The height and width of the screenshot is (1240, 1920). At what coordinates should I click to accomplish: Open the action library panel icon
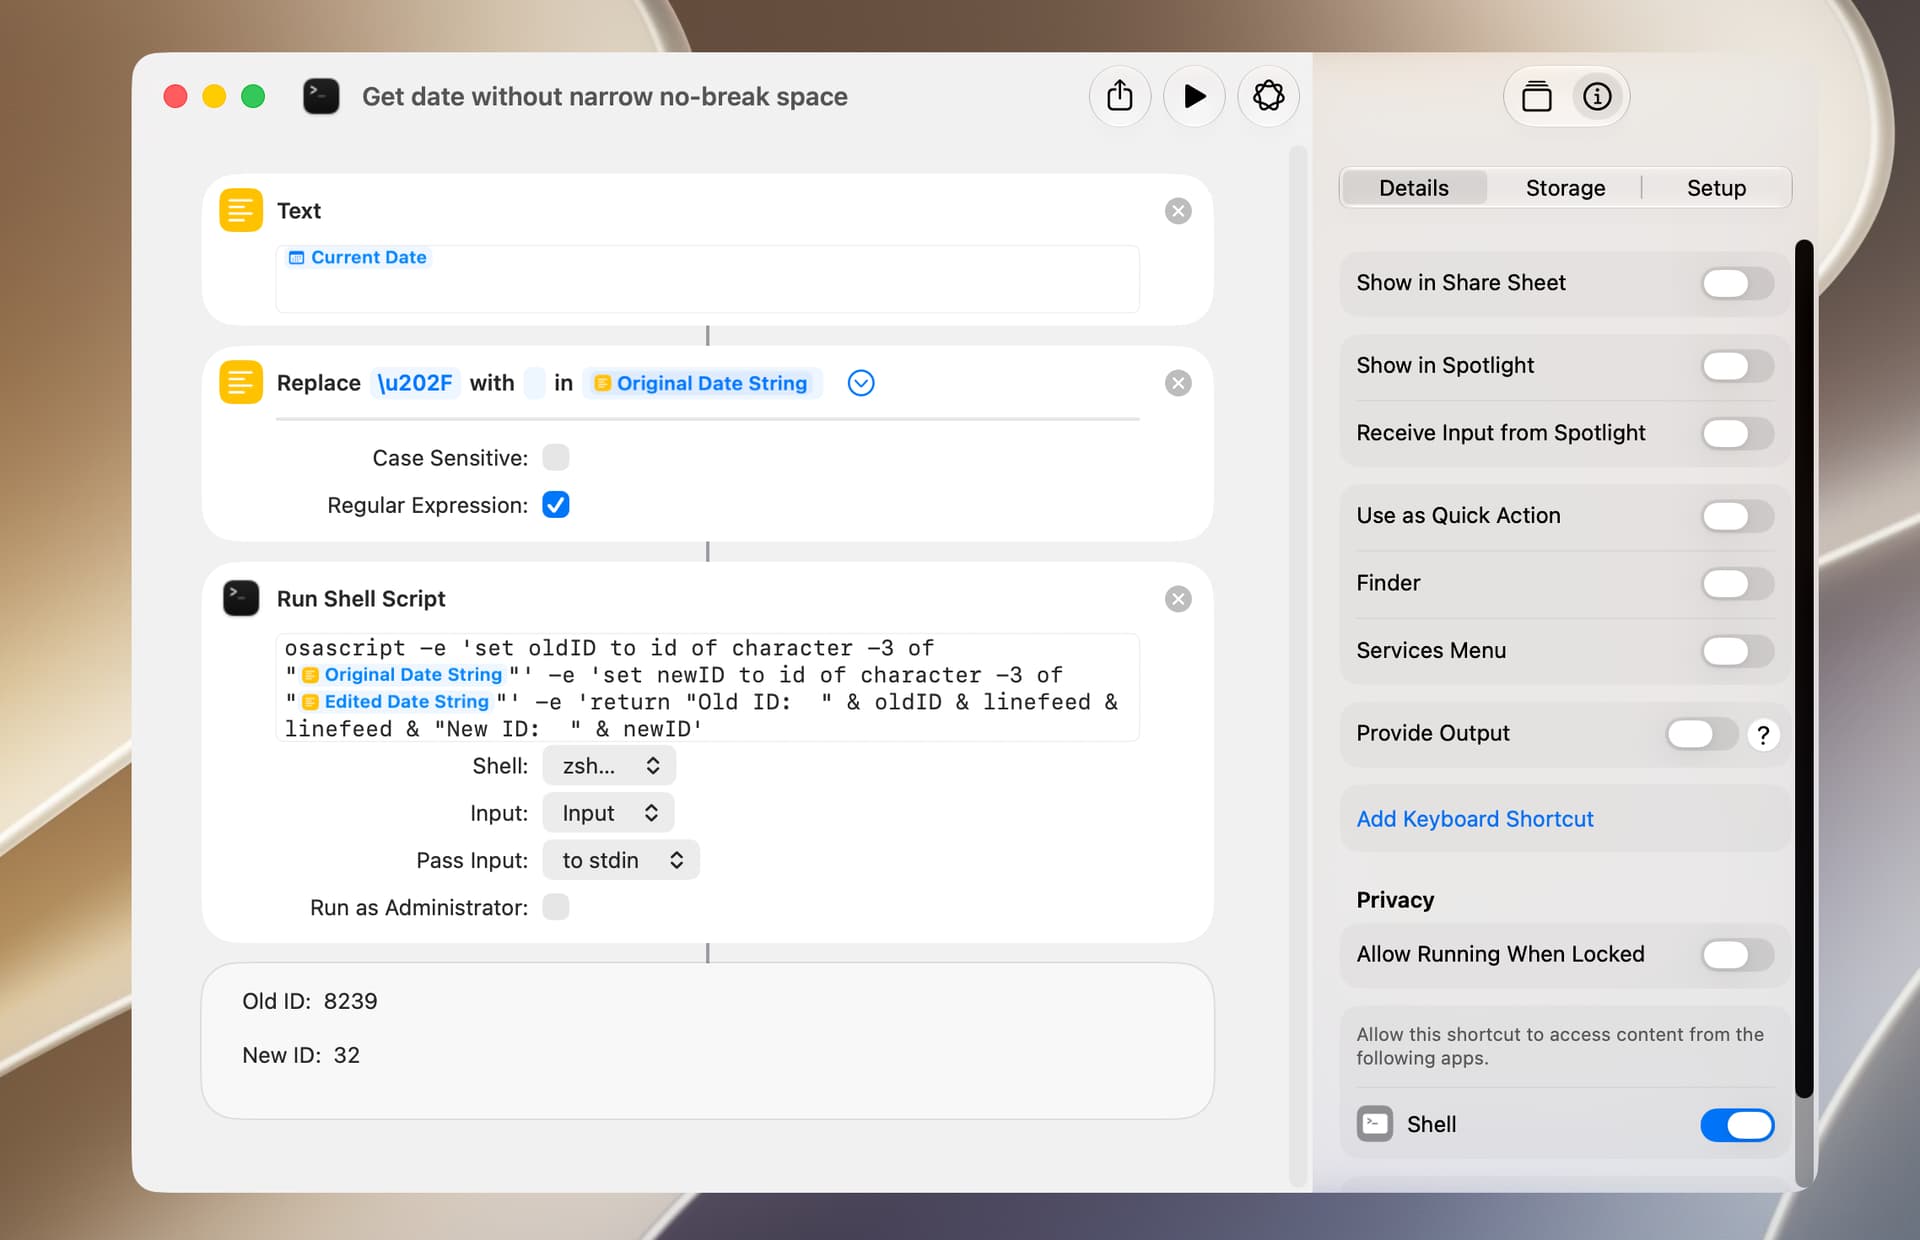pyautogui.click(x=1537, y=96)
